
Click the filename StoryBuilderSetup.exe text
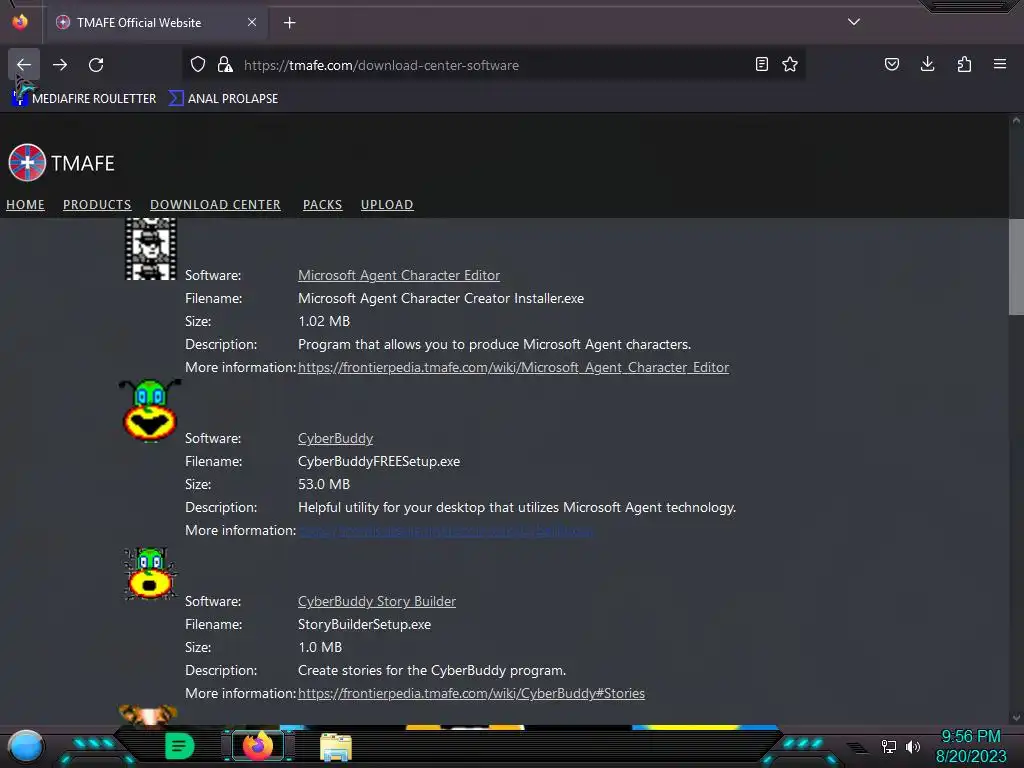[x=364, y=624]
